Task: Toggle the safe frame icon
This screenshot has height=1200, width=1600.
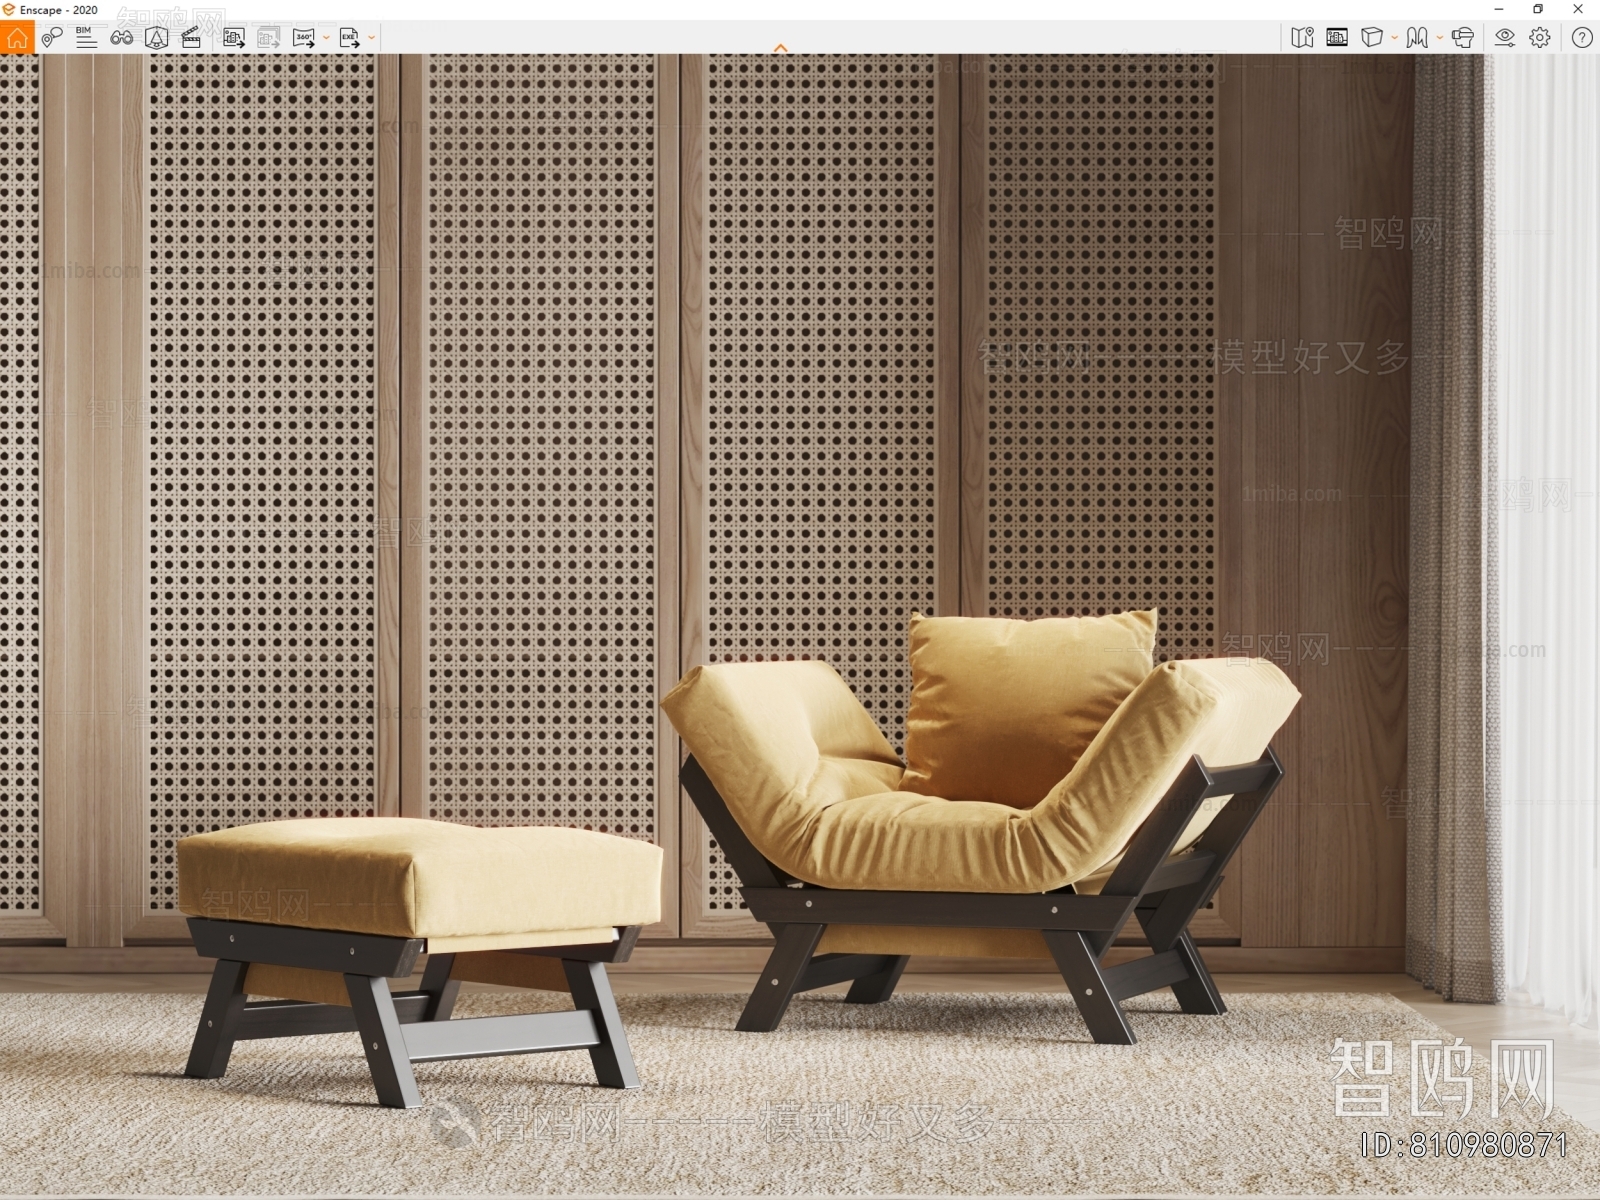Action: point(1337,38)
